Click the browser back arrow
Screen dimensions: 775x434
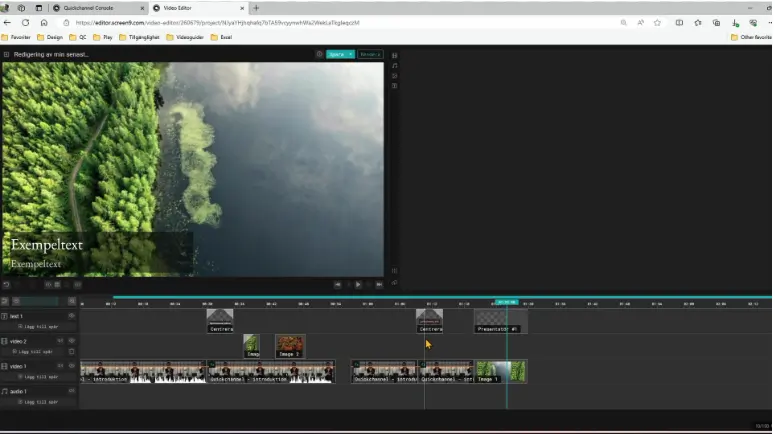(x=8, y=22)
